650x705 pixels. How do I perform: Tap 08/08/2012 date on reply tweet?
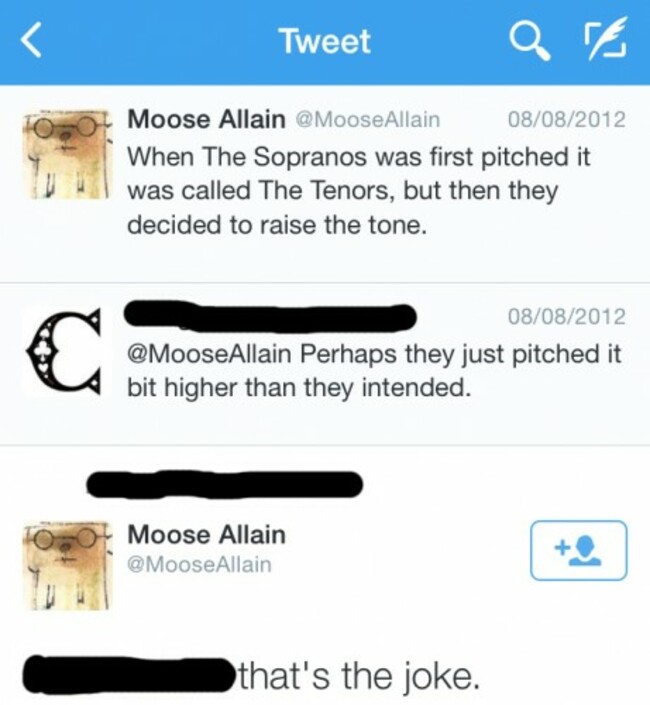coord(567,316)
